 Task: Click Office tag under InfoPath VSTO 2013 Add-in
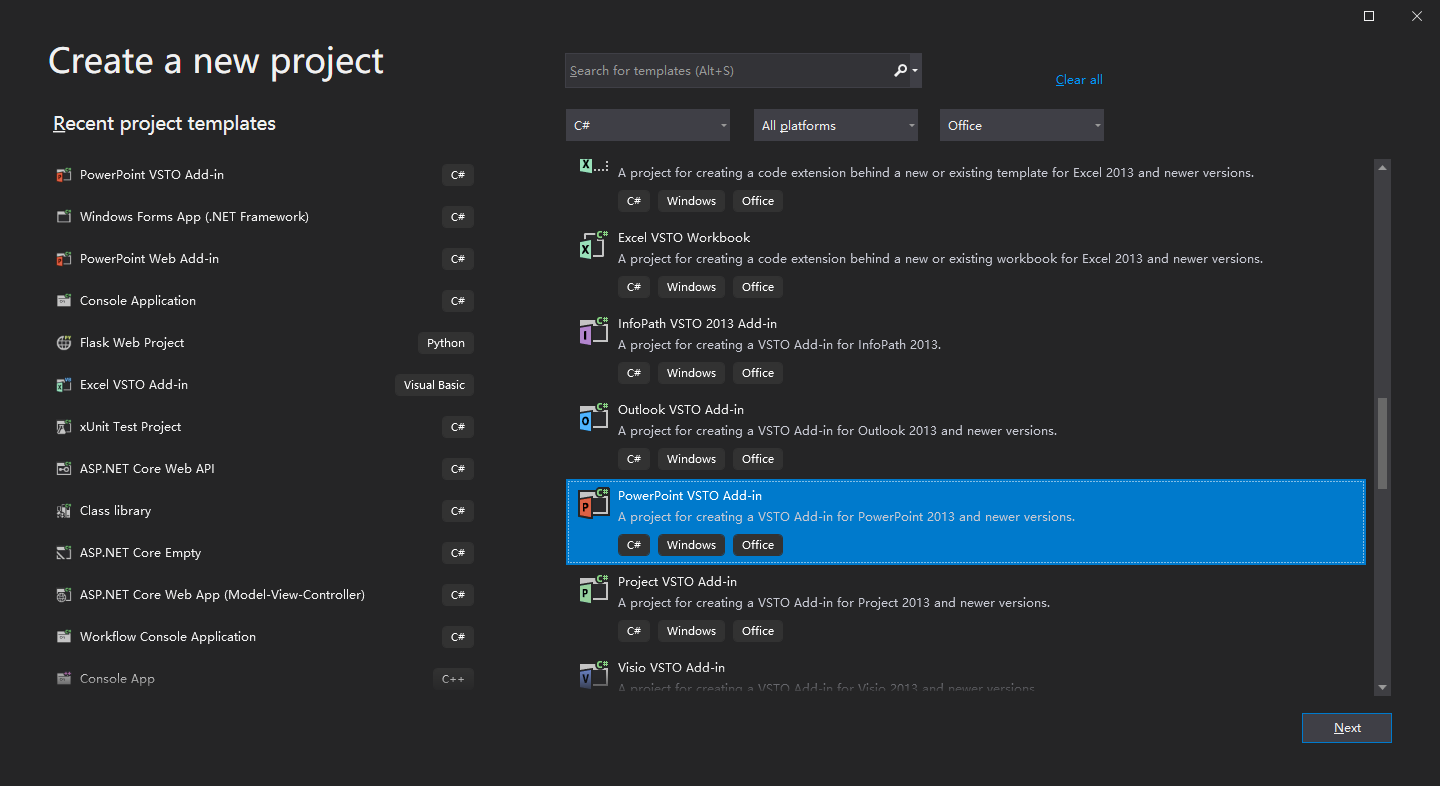point(758,373)
